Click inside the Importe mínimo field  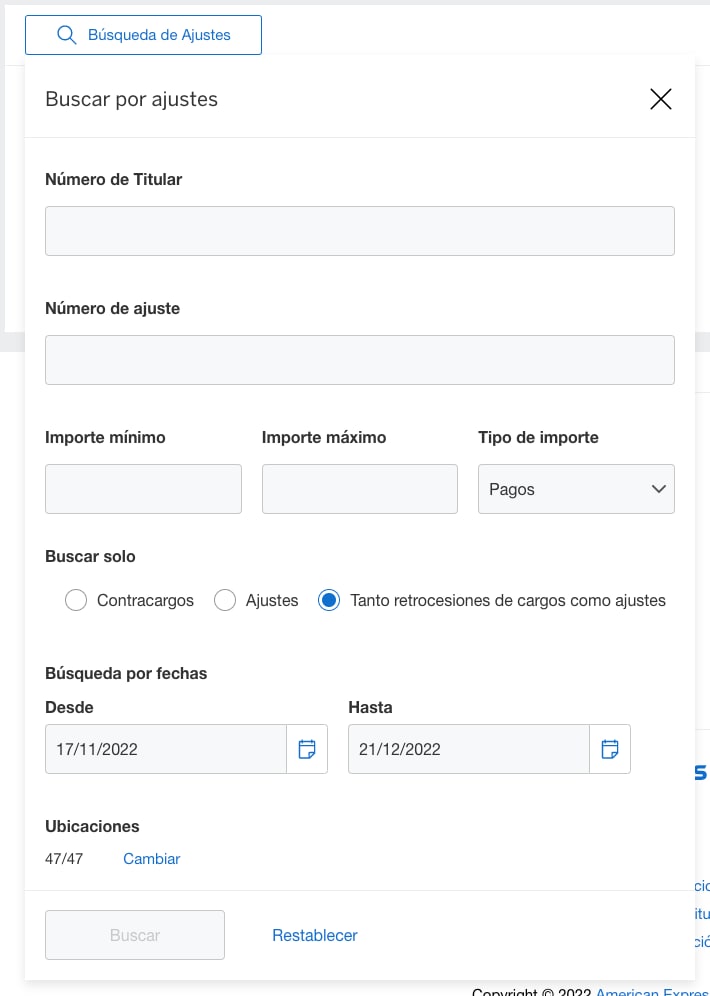[143, 489]
